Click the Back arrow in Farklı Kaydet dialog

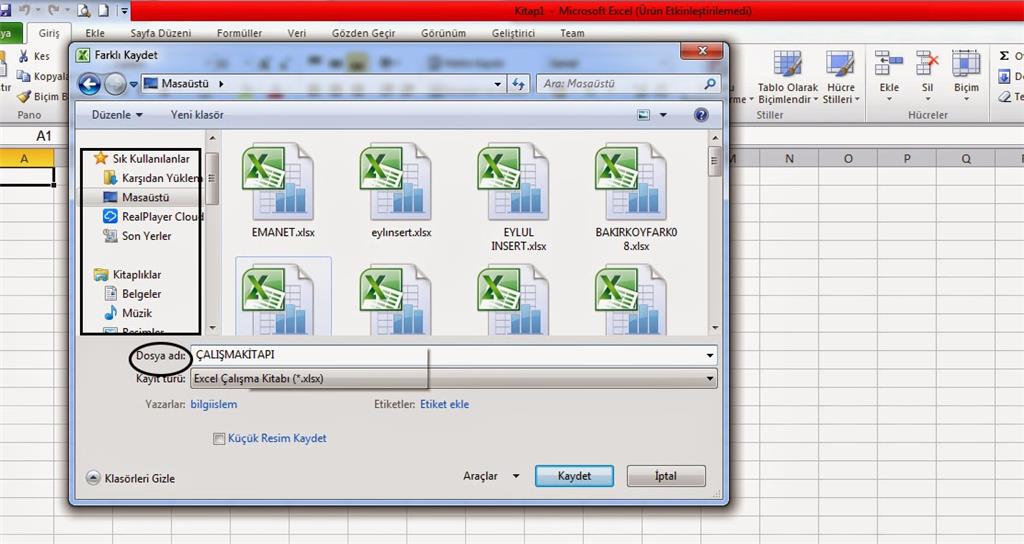pyautogui.click(x=89, y=84)
